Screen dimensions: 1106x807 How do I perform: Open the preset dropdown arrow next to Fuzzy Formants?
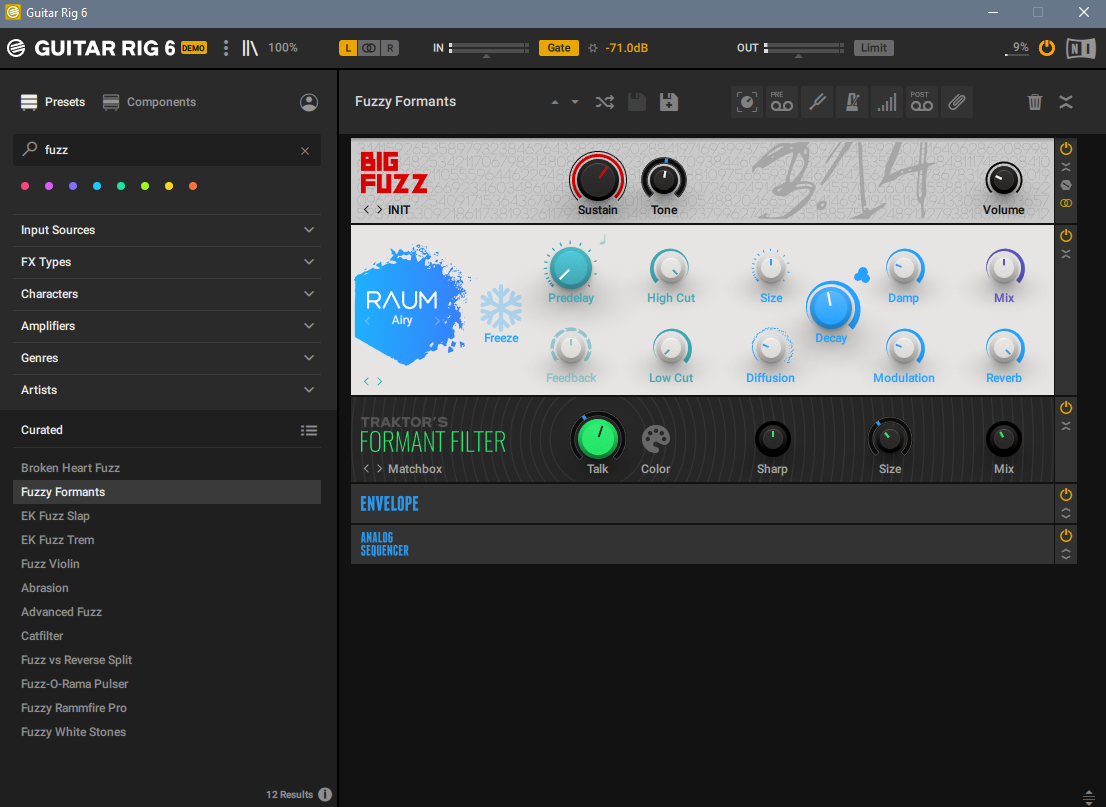[x=575, y=102]
